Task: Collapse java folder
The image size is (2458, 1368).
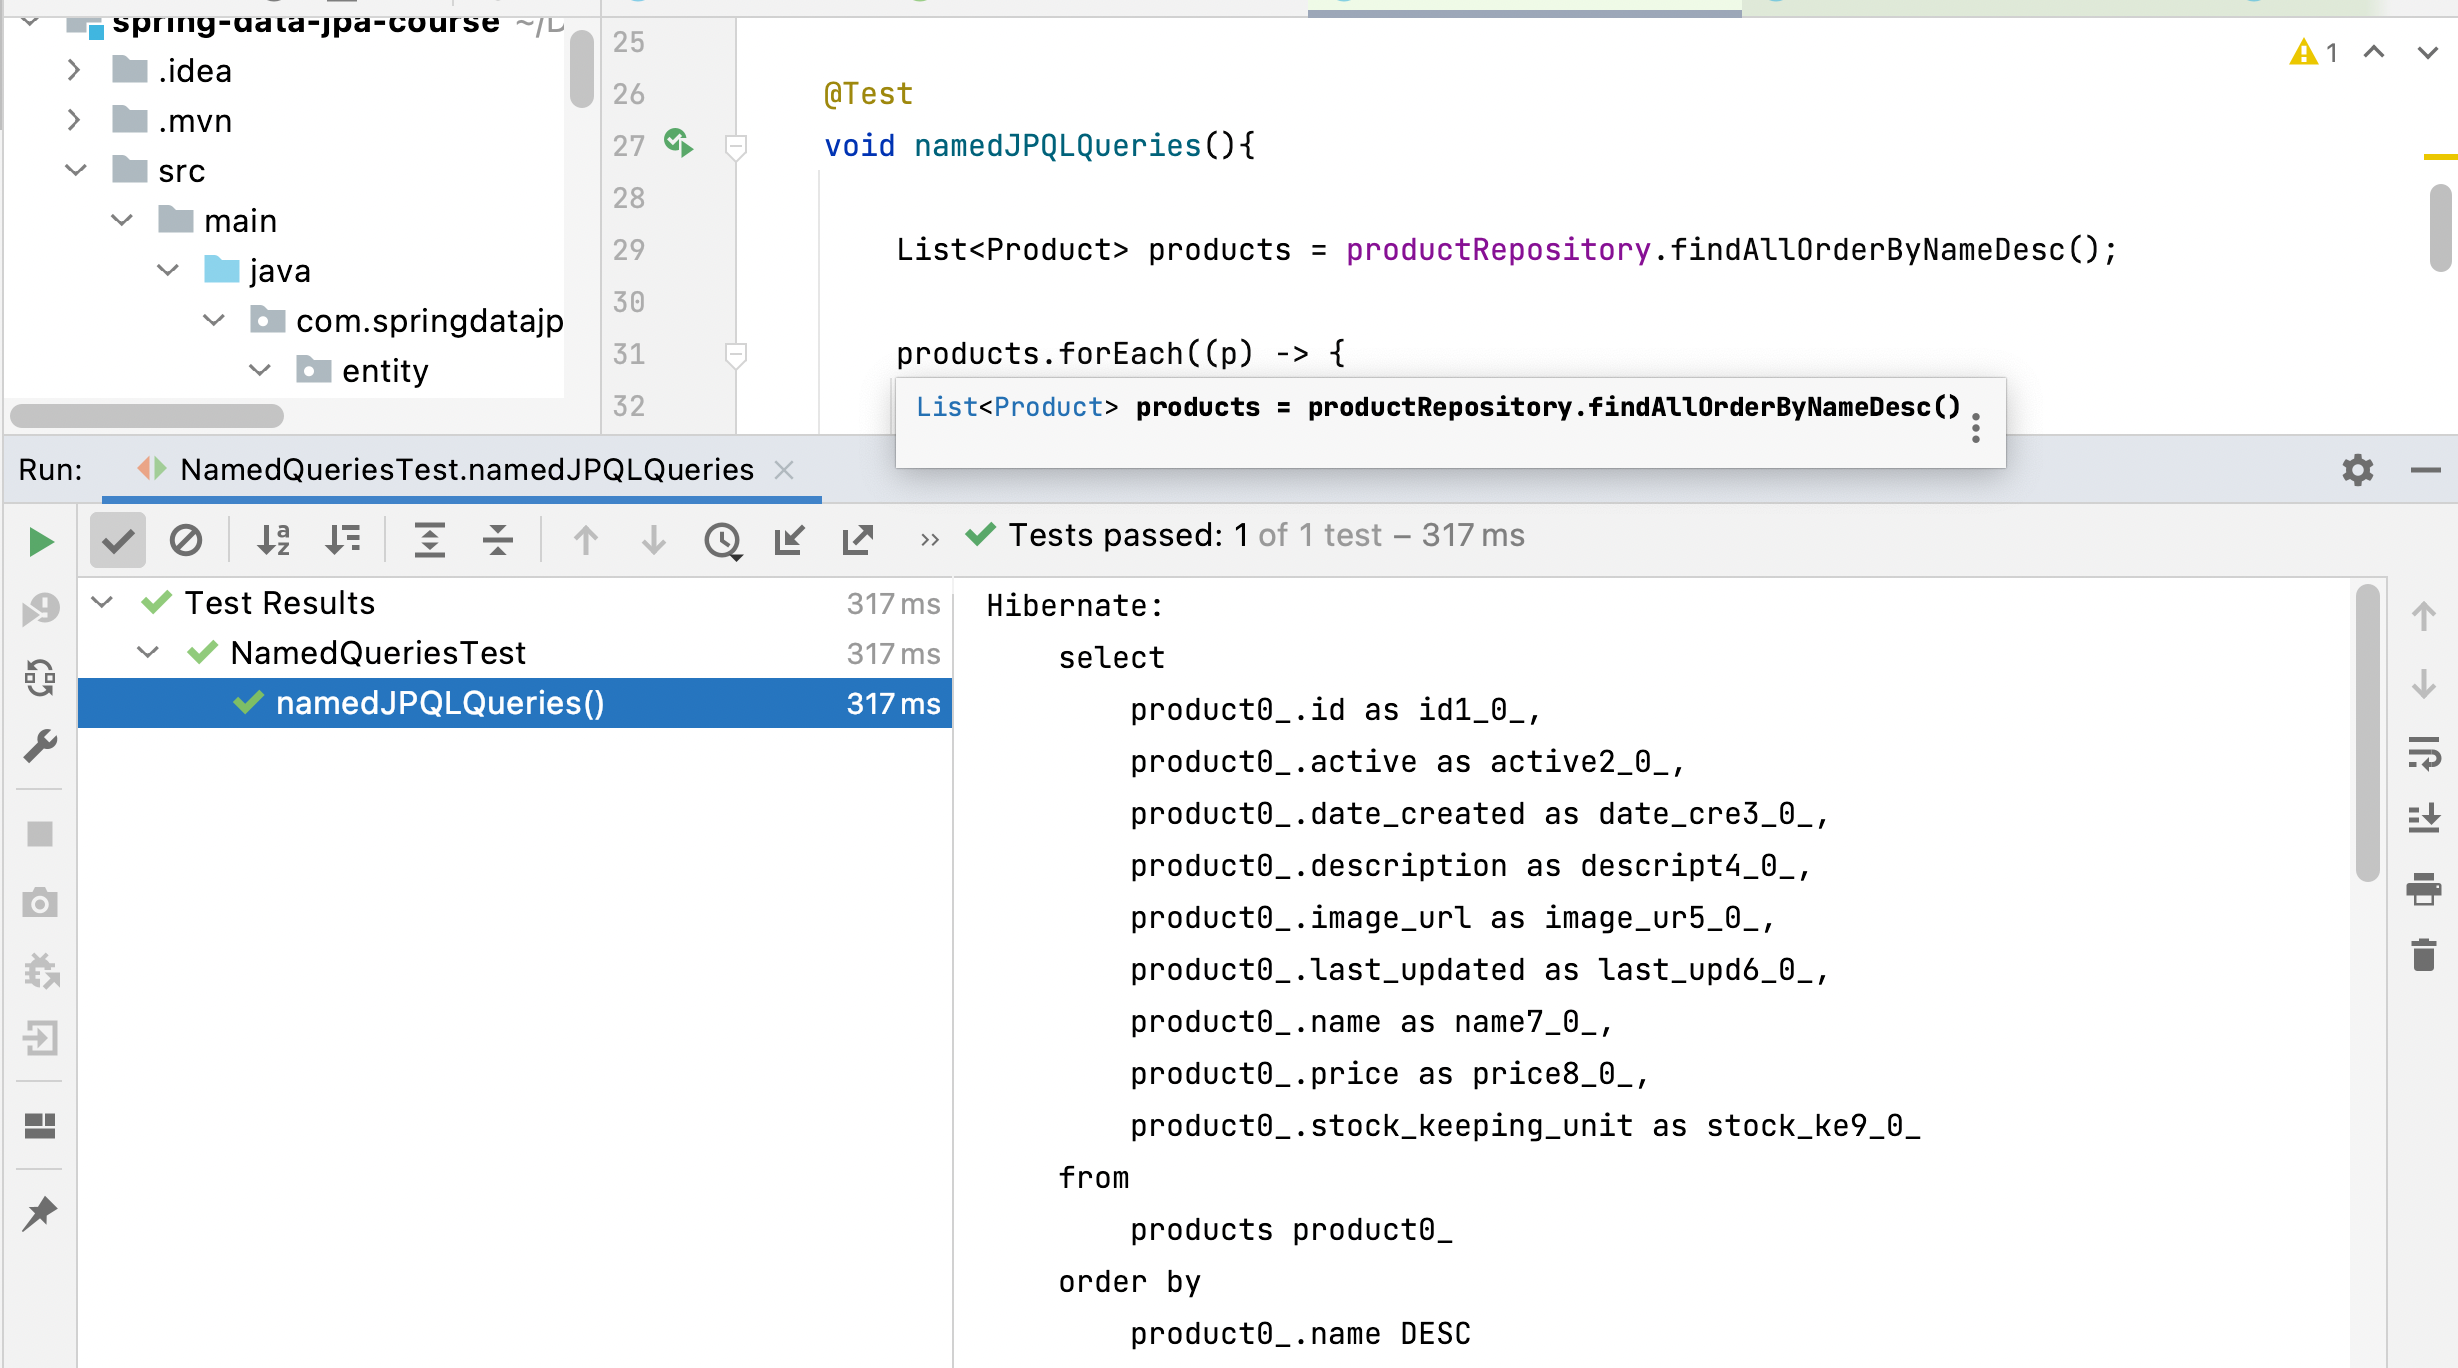Action: click(x=168, y=270)
